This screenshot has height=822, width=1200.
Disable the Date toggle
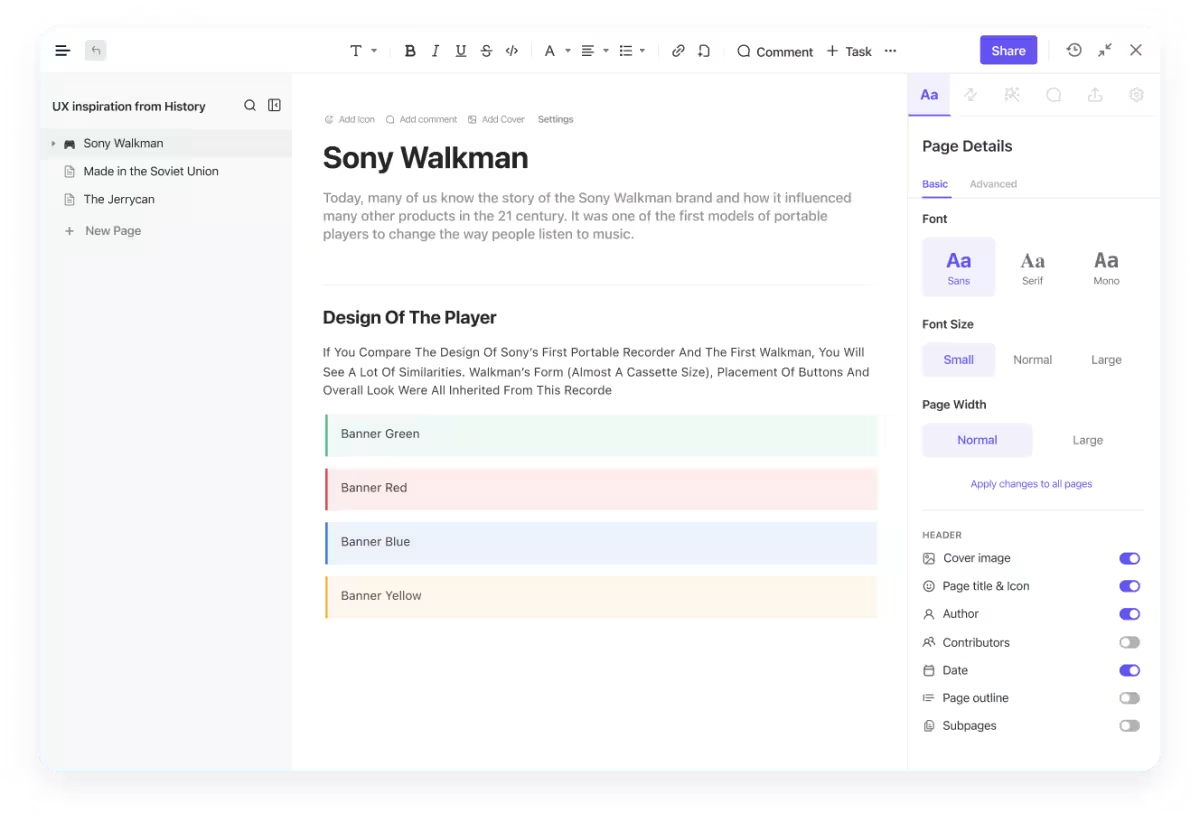coord(1129,671)
